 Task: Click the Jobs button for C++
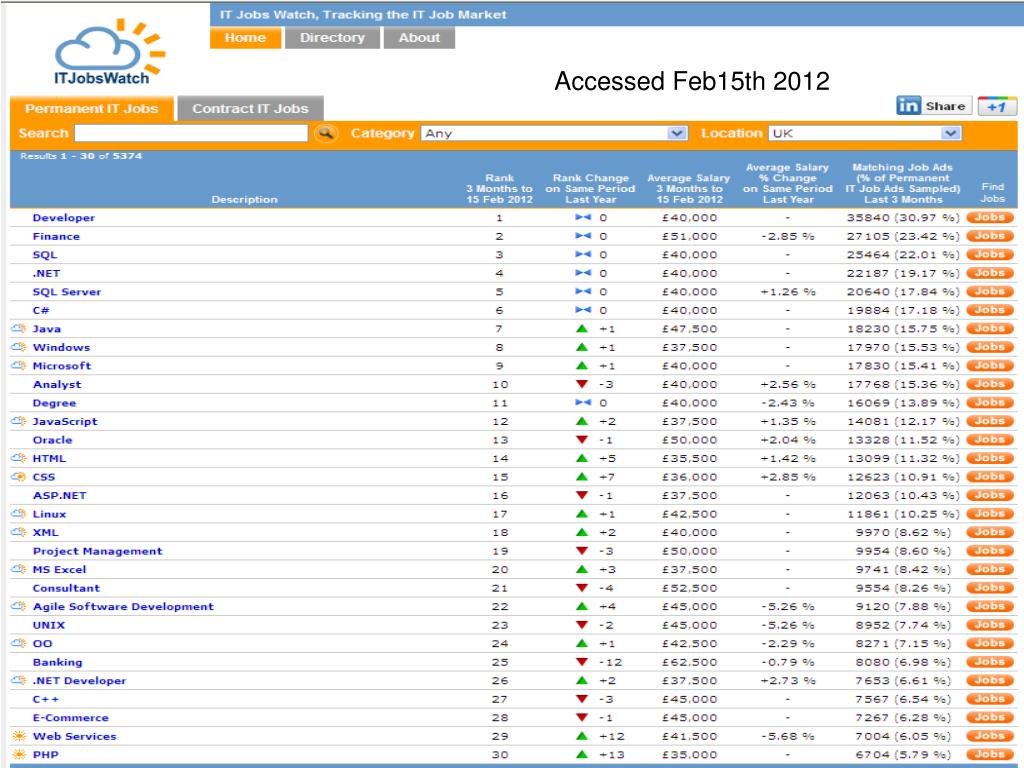click(x=990, y=699)
